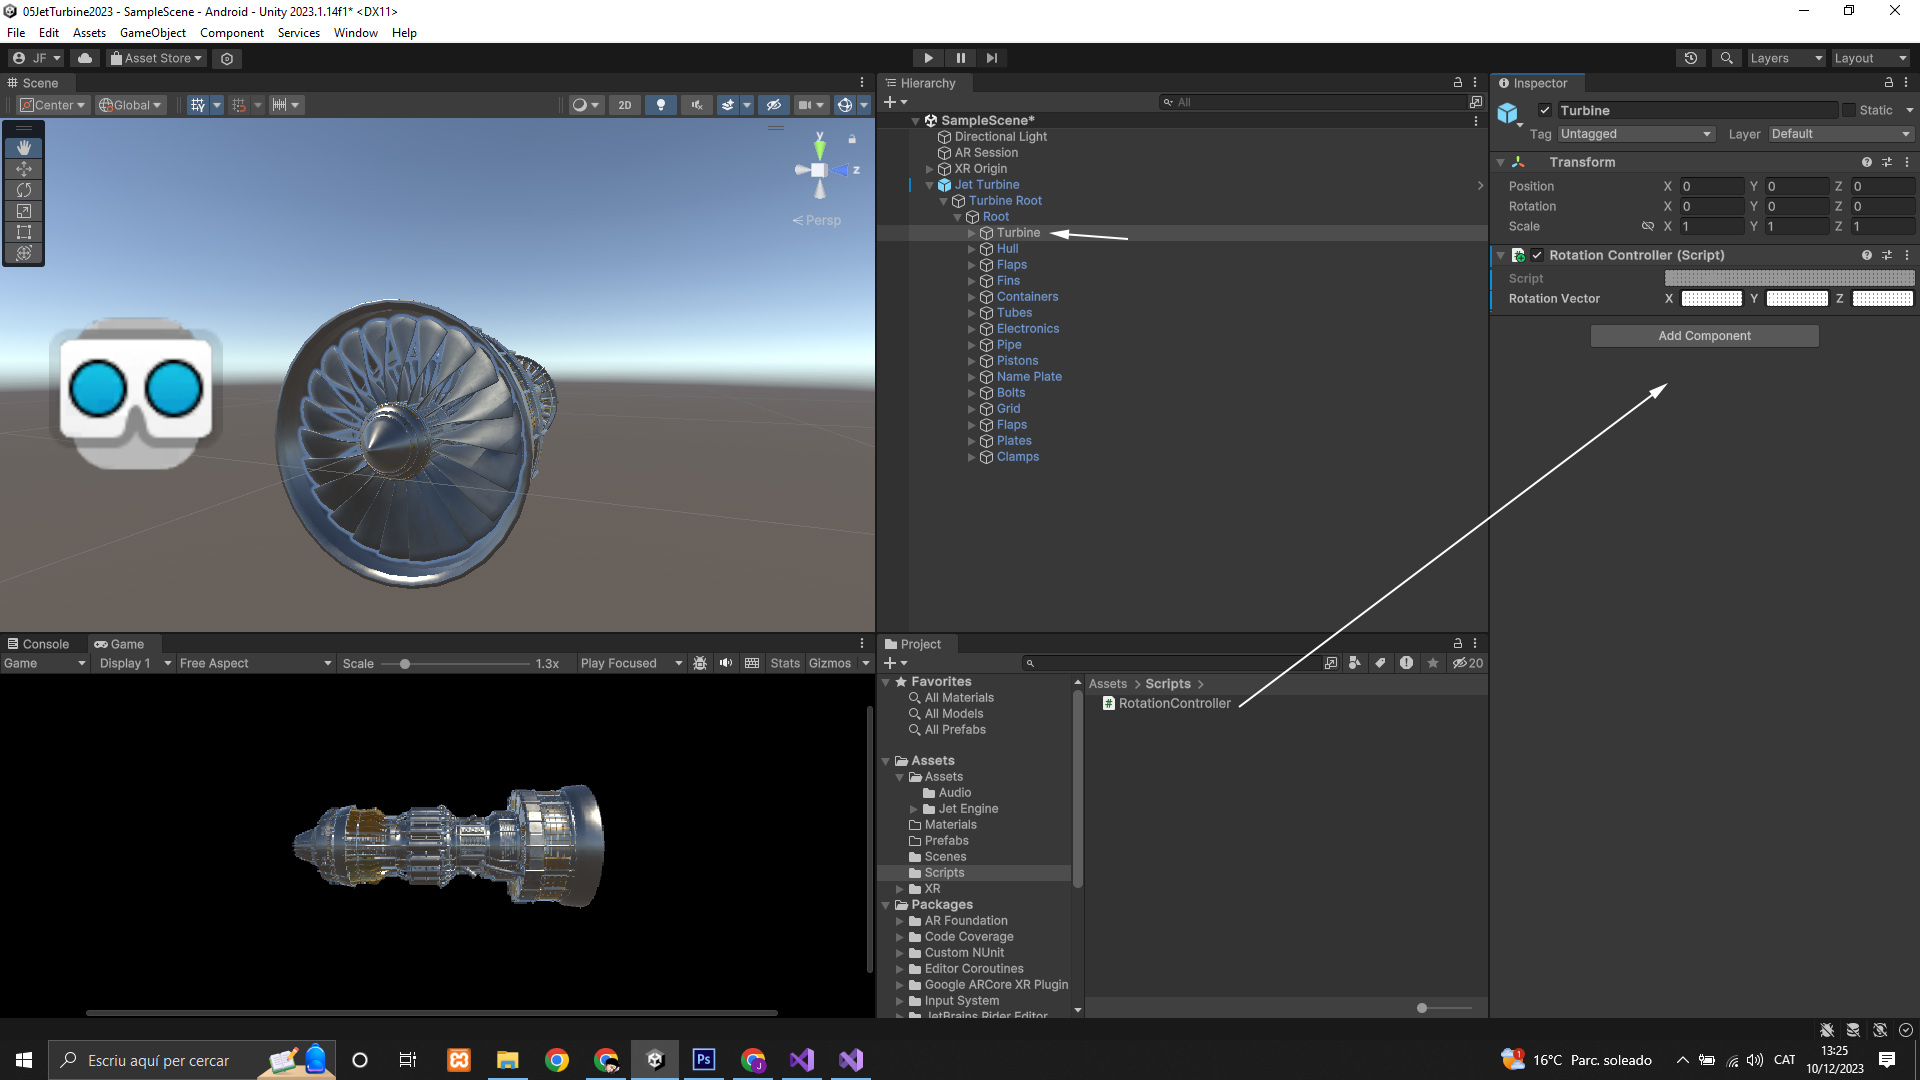
Task: Enable the Static checkbox
Action: click(1849, 111)
